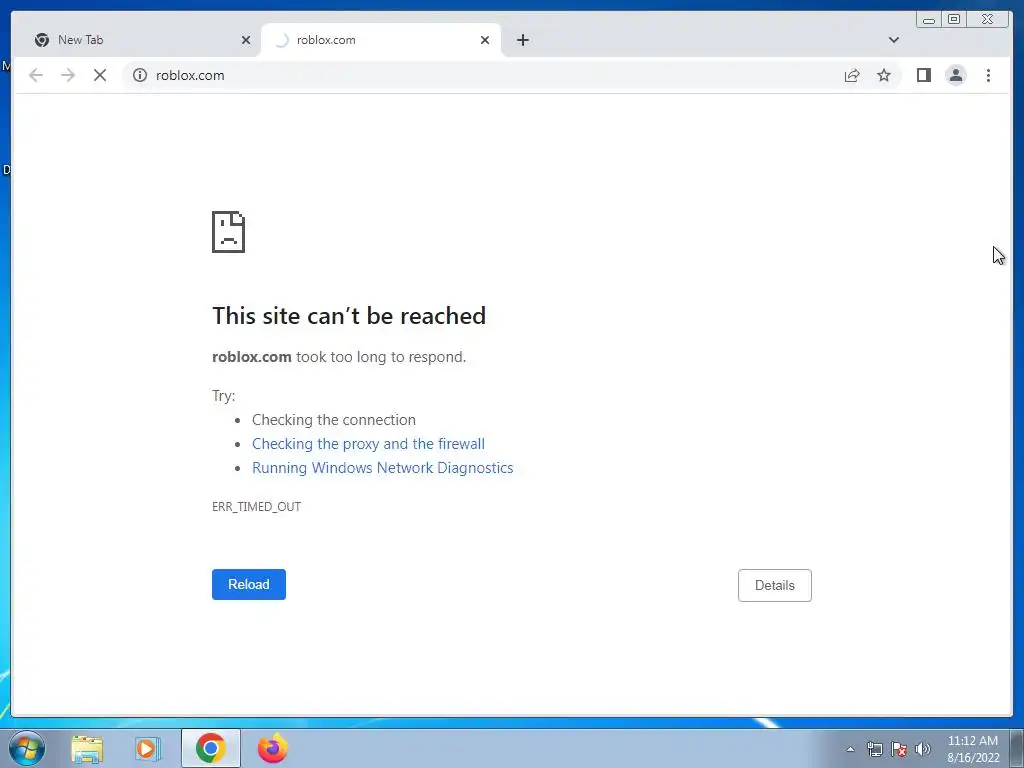Viewport: 1024px width, 768px height.
Task: Restore down the Chrome window
Action: coord(953,20)
